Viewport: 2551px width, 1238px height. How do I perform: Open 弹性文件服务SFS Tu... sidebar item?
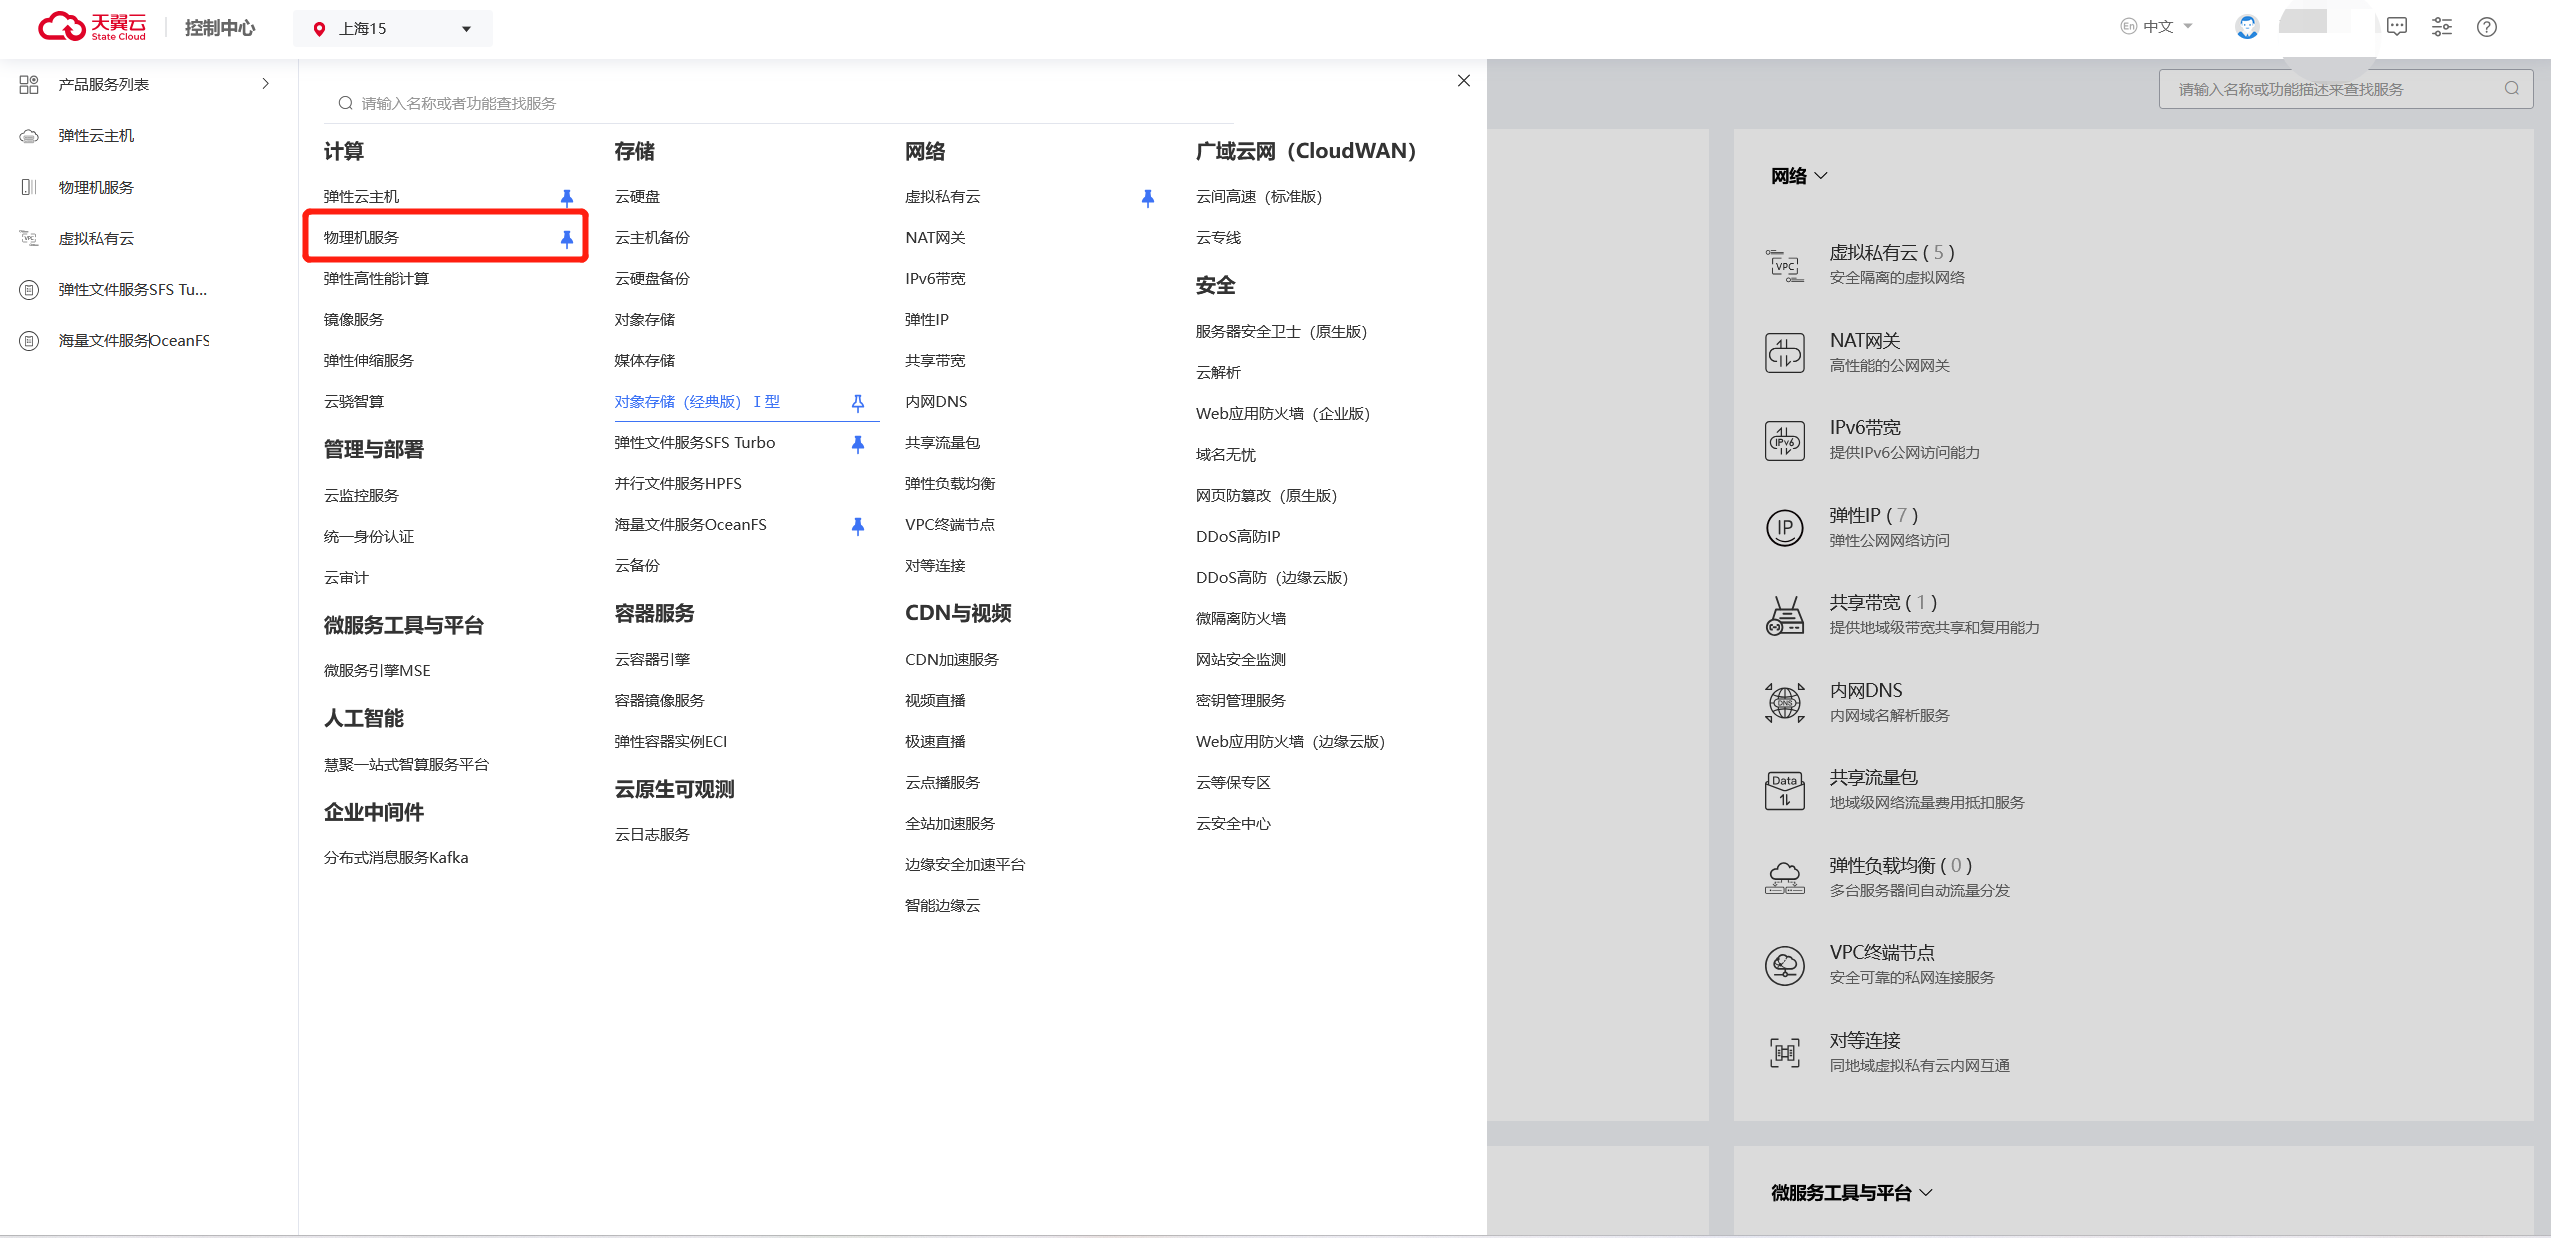133,289
